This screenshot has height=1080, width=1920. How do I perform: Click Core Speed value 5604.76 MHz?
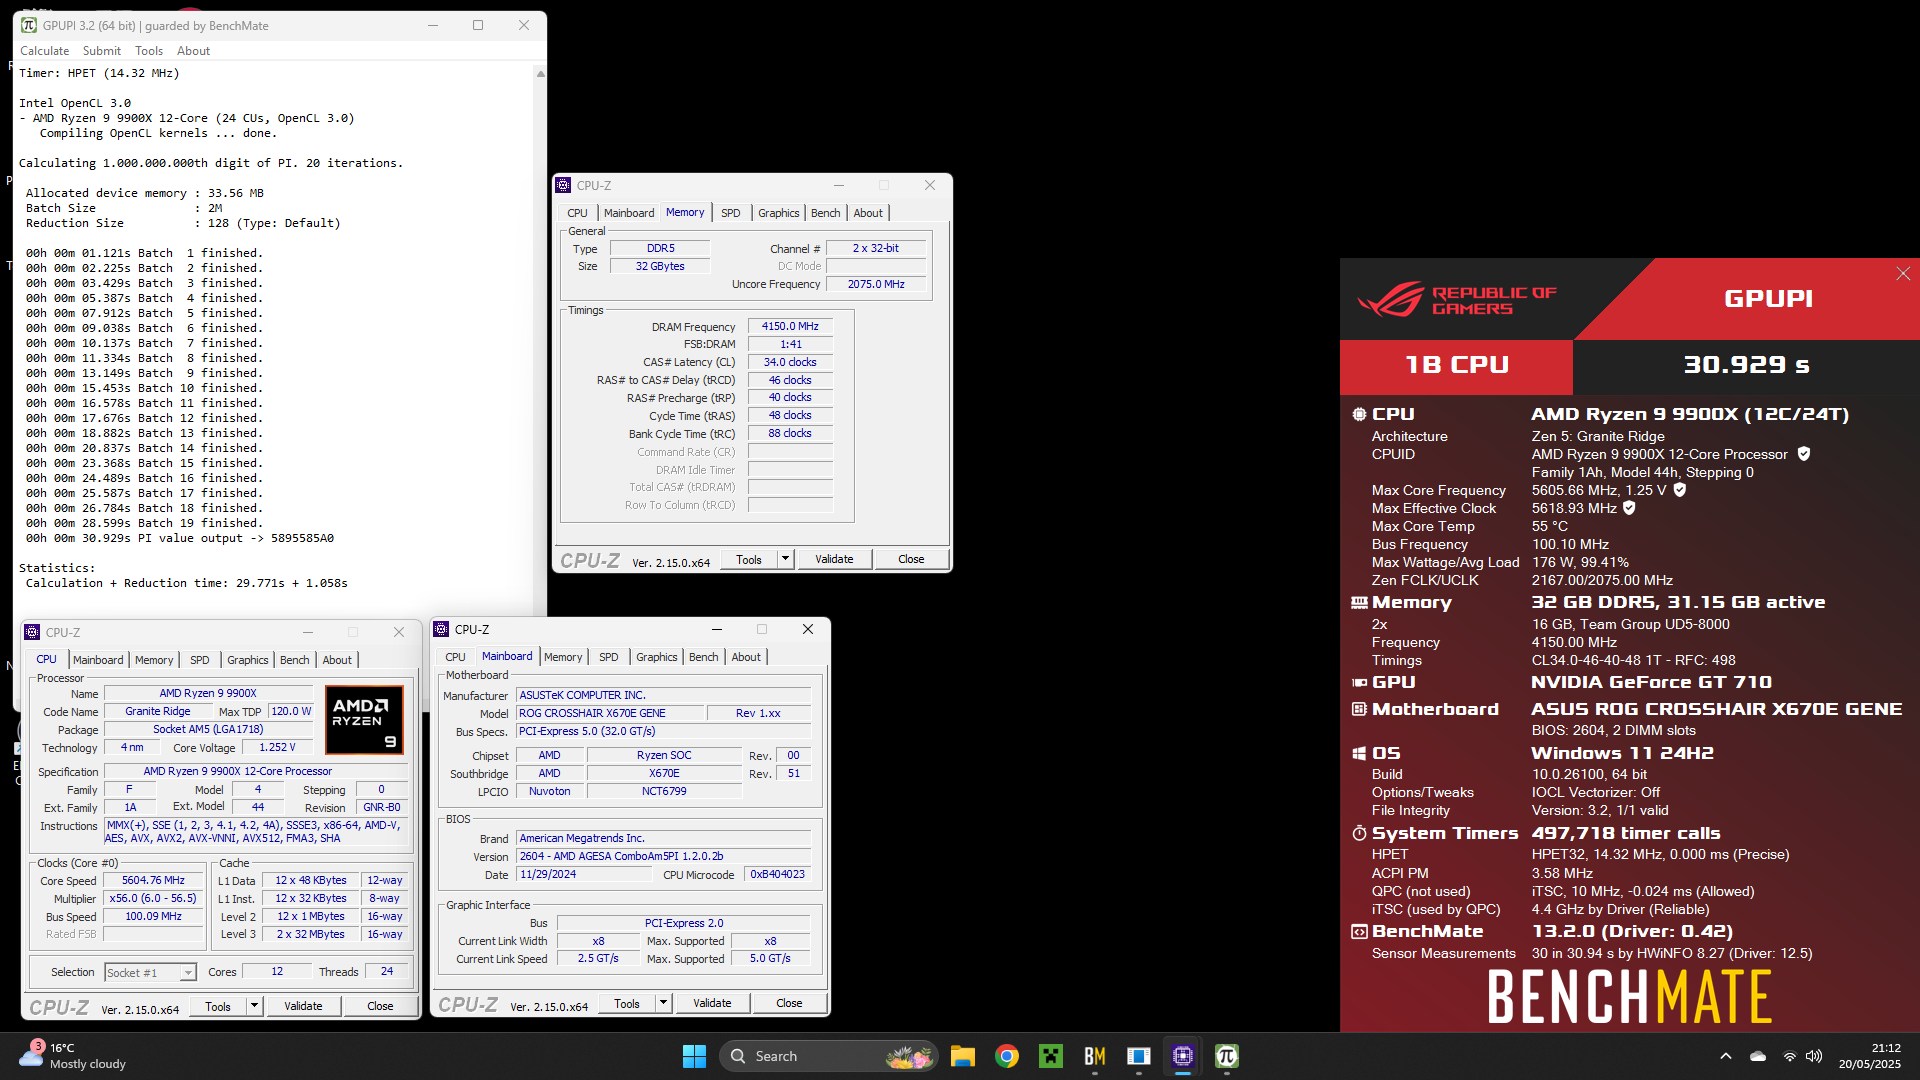coord(153,881)
